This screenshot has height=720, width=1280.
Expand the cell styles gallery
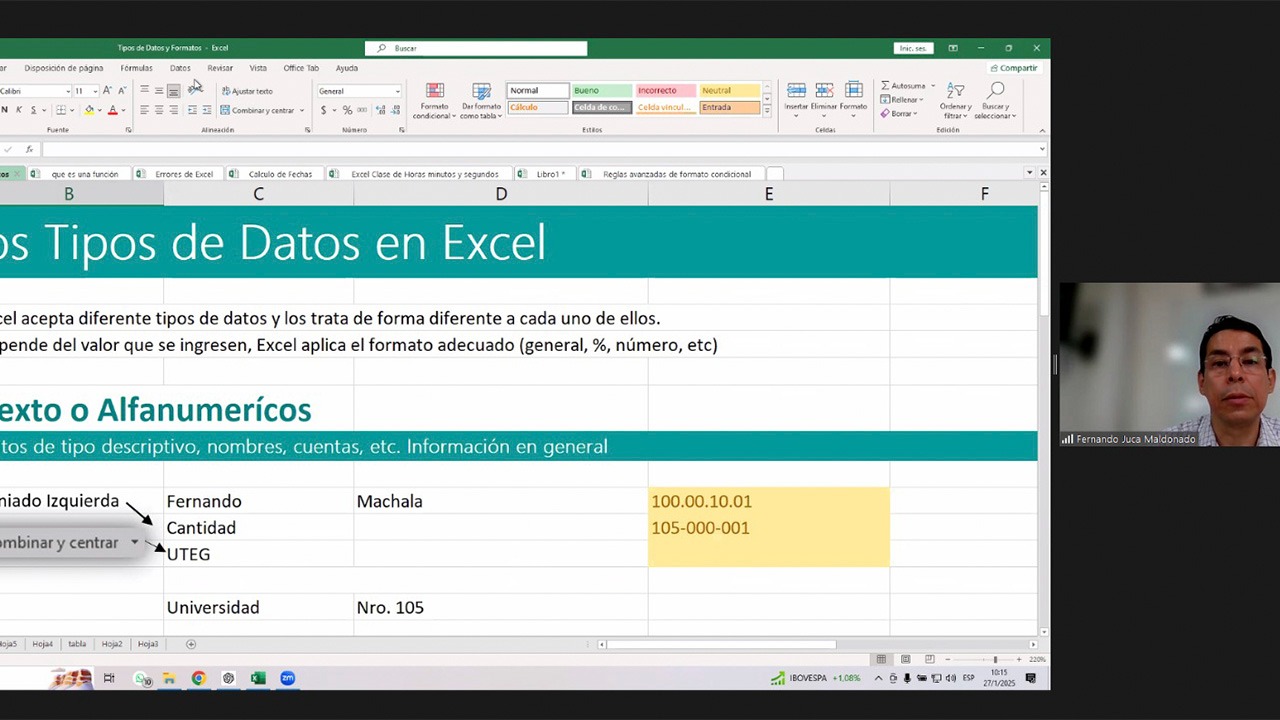[767, 111]
